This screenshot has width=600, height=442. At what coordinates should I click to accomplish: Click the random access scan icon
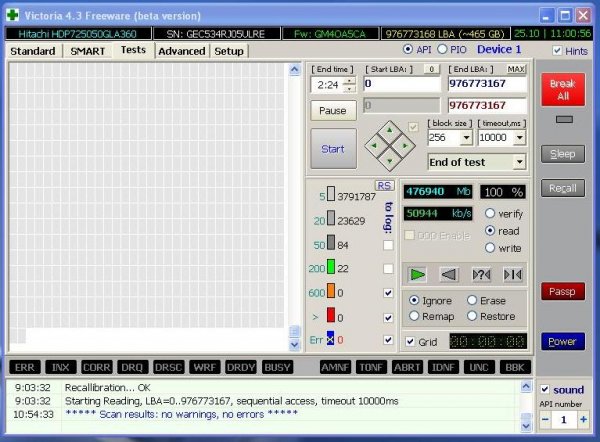coord(481,274)
